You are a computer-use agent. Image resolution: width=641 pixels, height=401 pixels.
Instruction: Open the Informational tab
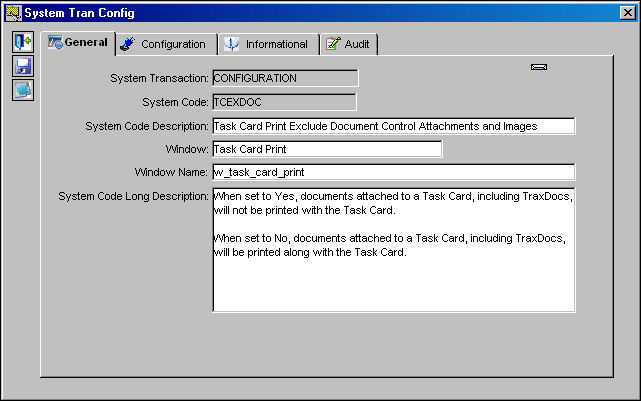coord(269,44)
